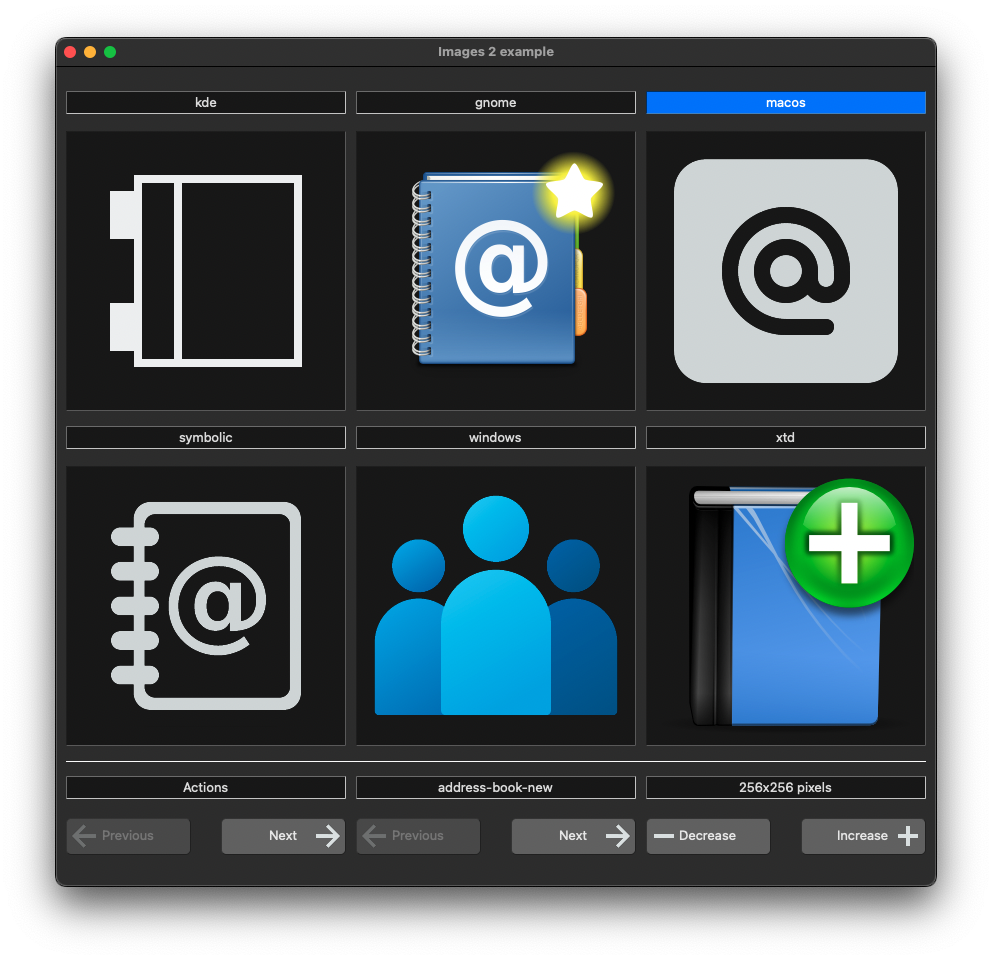The image size is (992, 960).
Task: Click the kde white outline address book image
Action: click(x=206, y=271)
